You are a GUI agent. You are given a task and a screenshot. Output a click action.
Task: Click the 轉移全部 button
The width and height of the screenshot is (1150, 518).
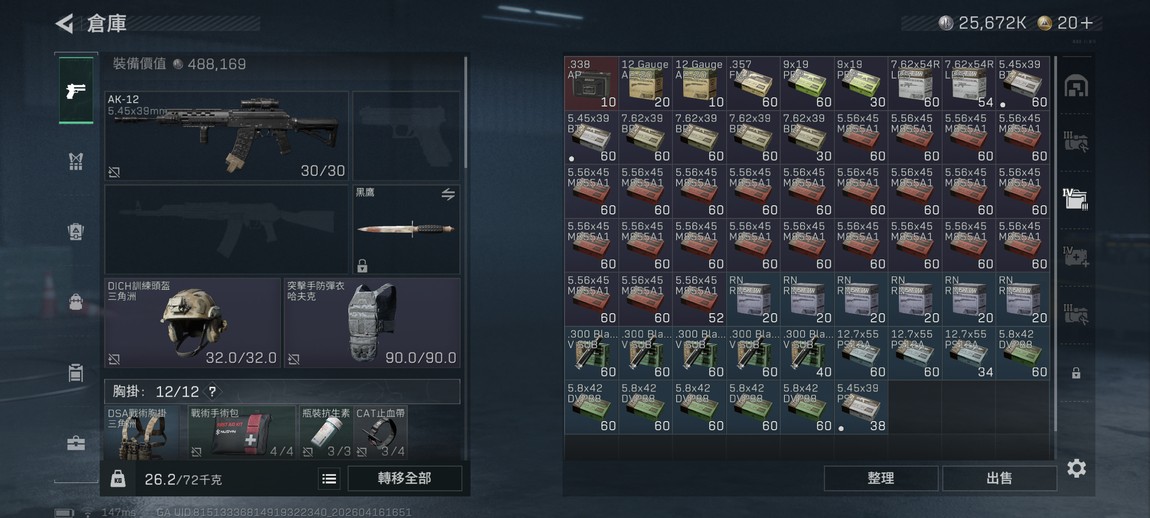tap(405, 478)
